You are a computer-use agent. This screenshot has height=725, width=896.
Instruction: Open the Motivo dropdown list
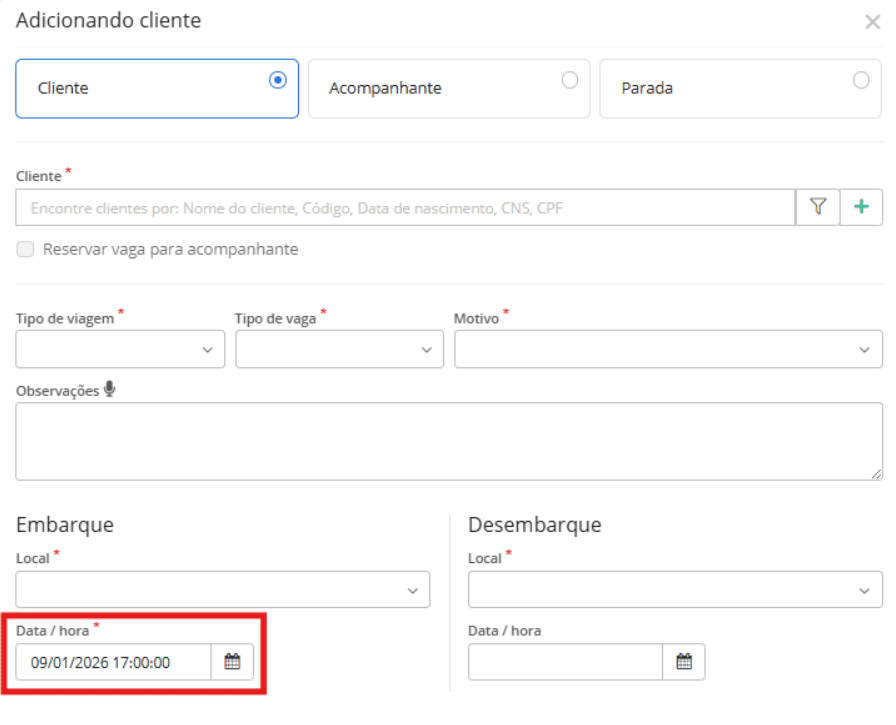tap(668, 349)
